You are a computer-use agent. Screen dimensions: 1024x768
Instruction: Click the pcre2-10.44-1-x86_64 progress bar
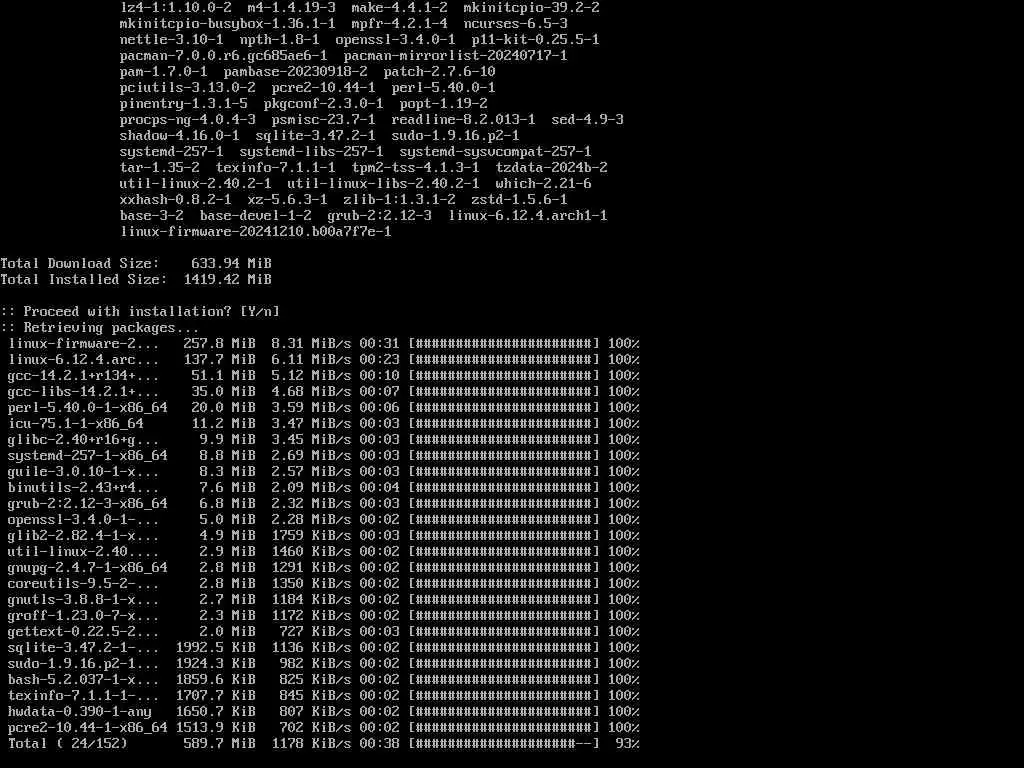pos(504,728)
